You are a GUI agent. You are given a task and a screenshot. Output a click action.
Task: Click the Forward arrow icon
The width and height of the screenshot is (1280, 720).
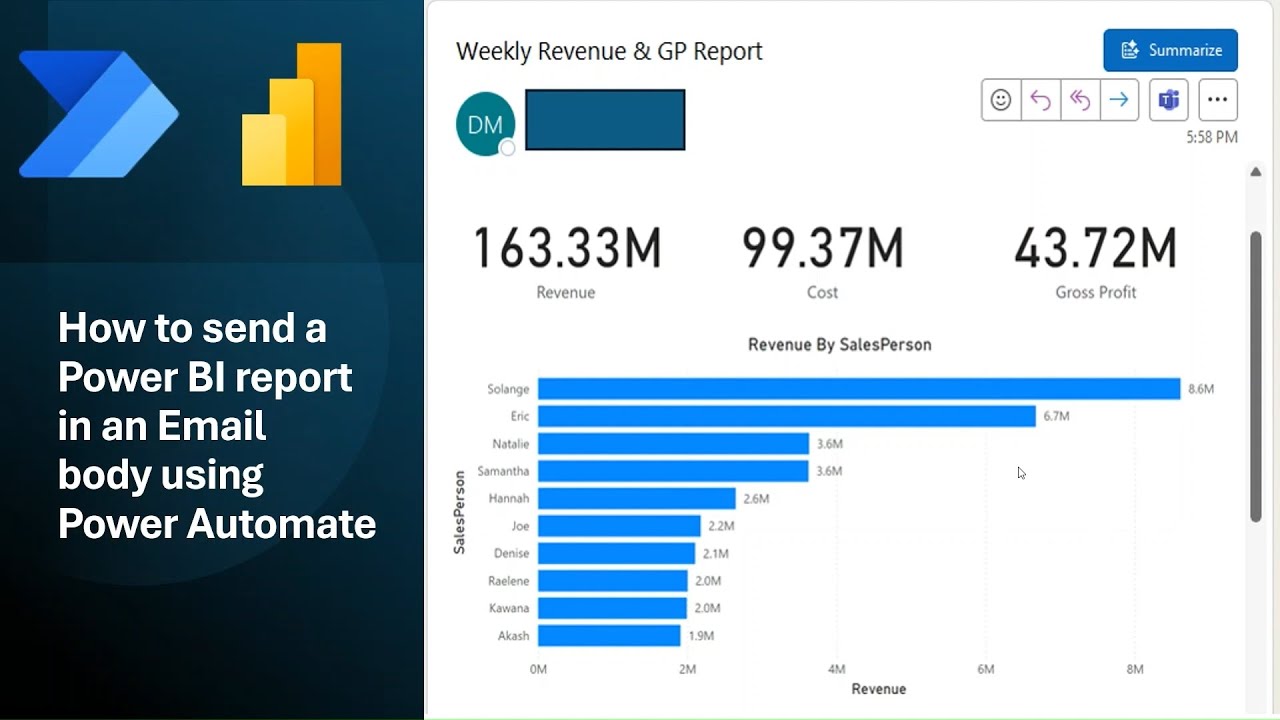coord(1119,100)
